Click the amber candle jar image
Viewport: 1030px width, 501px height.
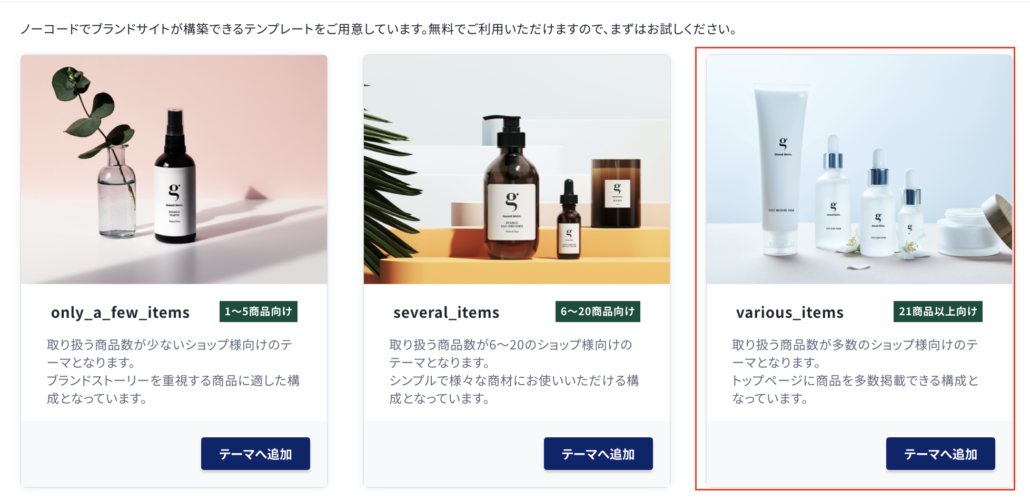(x=616, y=193)
